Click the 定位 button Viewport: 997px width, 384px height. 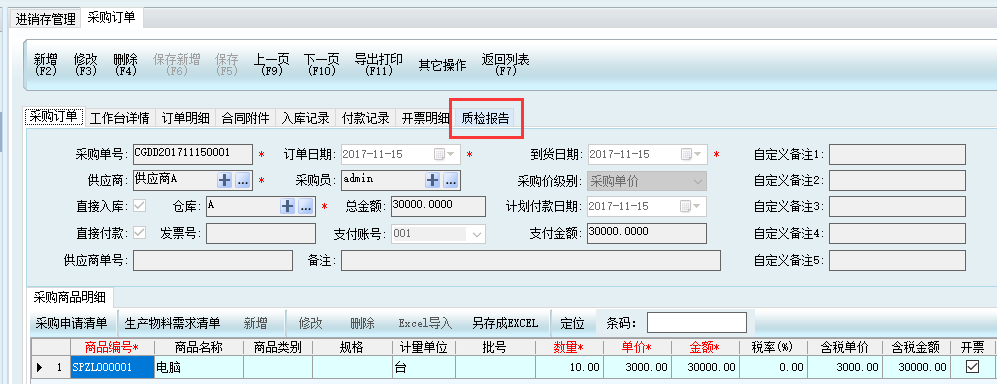[x=572, y=323]
